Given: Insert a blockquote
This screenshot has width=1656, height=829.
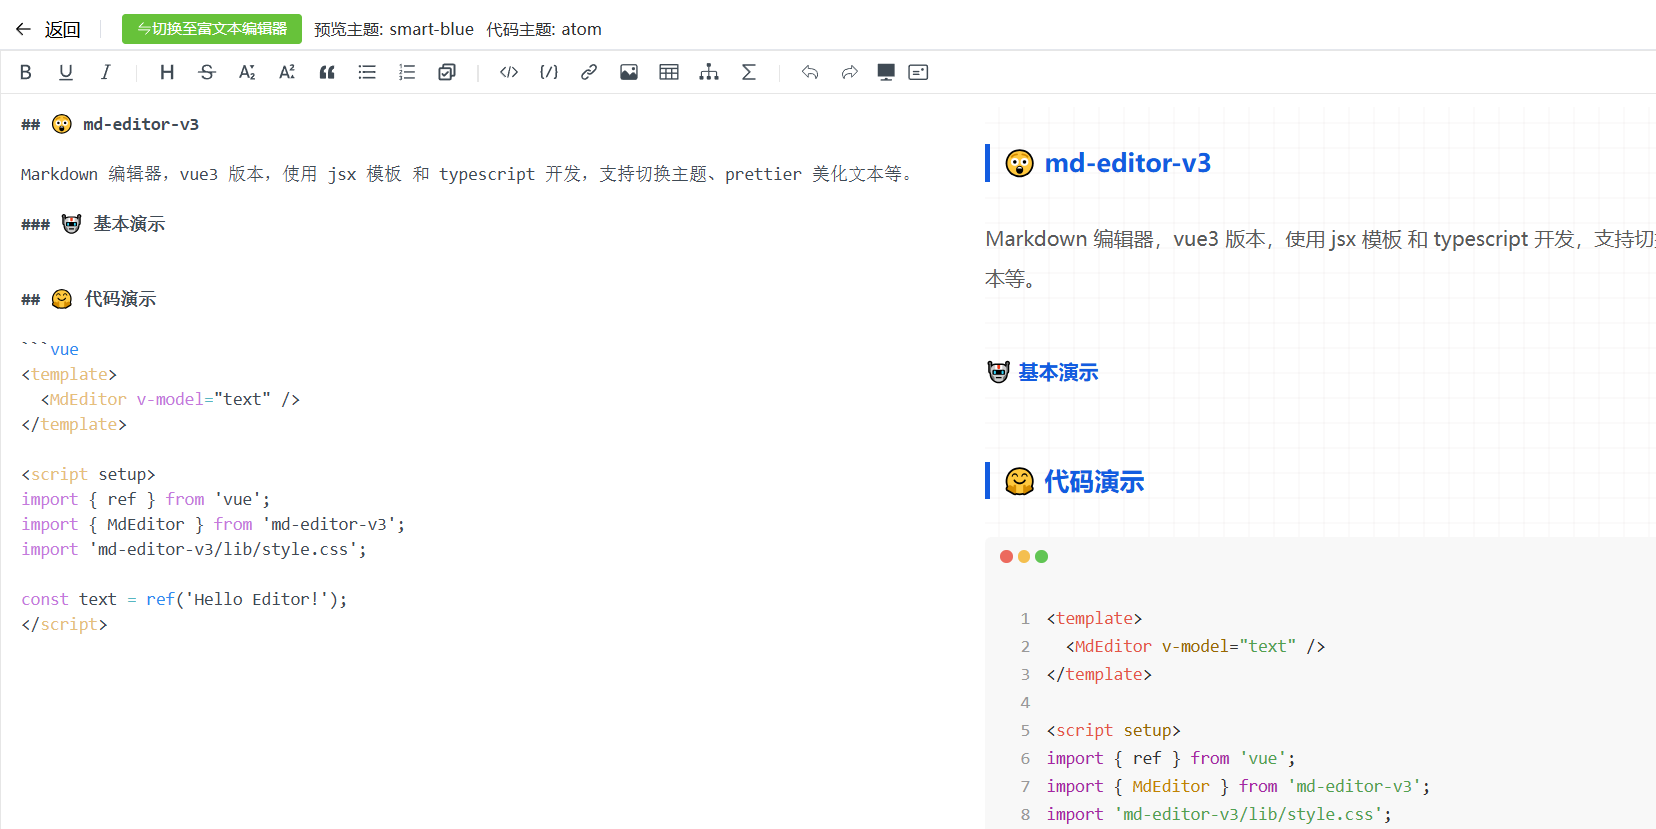Looking at the screenshot, I should click(327, 72).
